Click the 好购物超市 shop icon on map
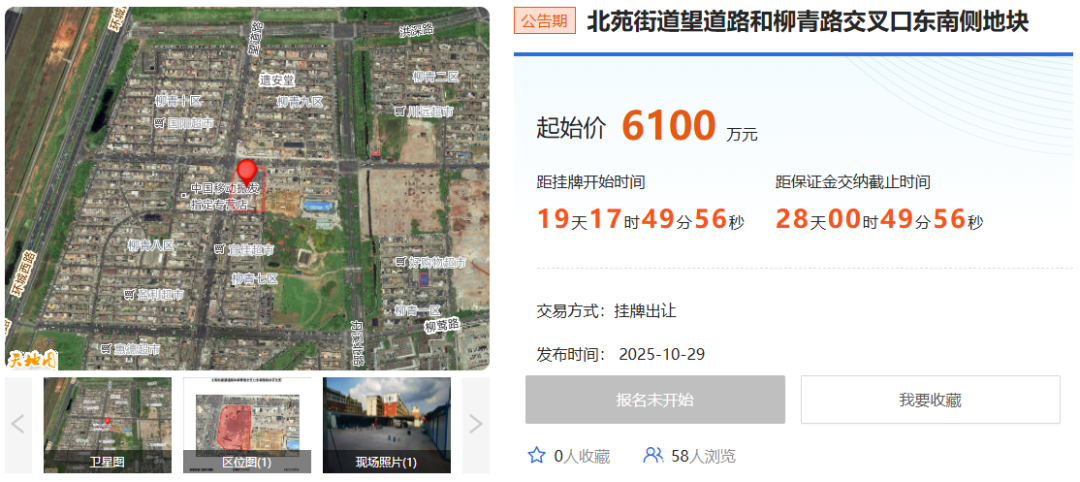Image resolution: width=1080 pixels, height=482 pixels. [403, 262]
